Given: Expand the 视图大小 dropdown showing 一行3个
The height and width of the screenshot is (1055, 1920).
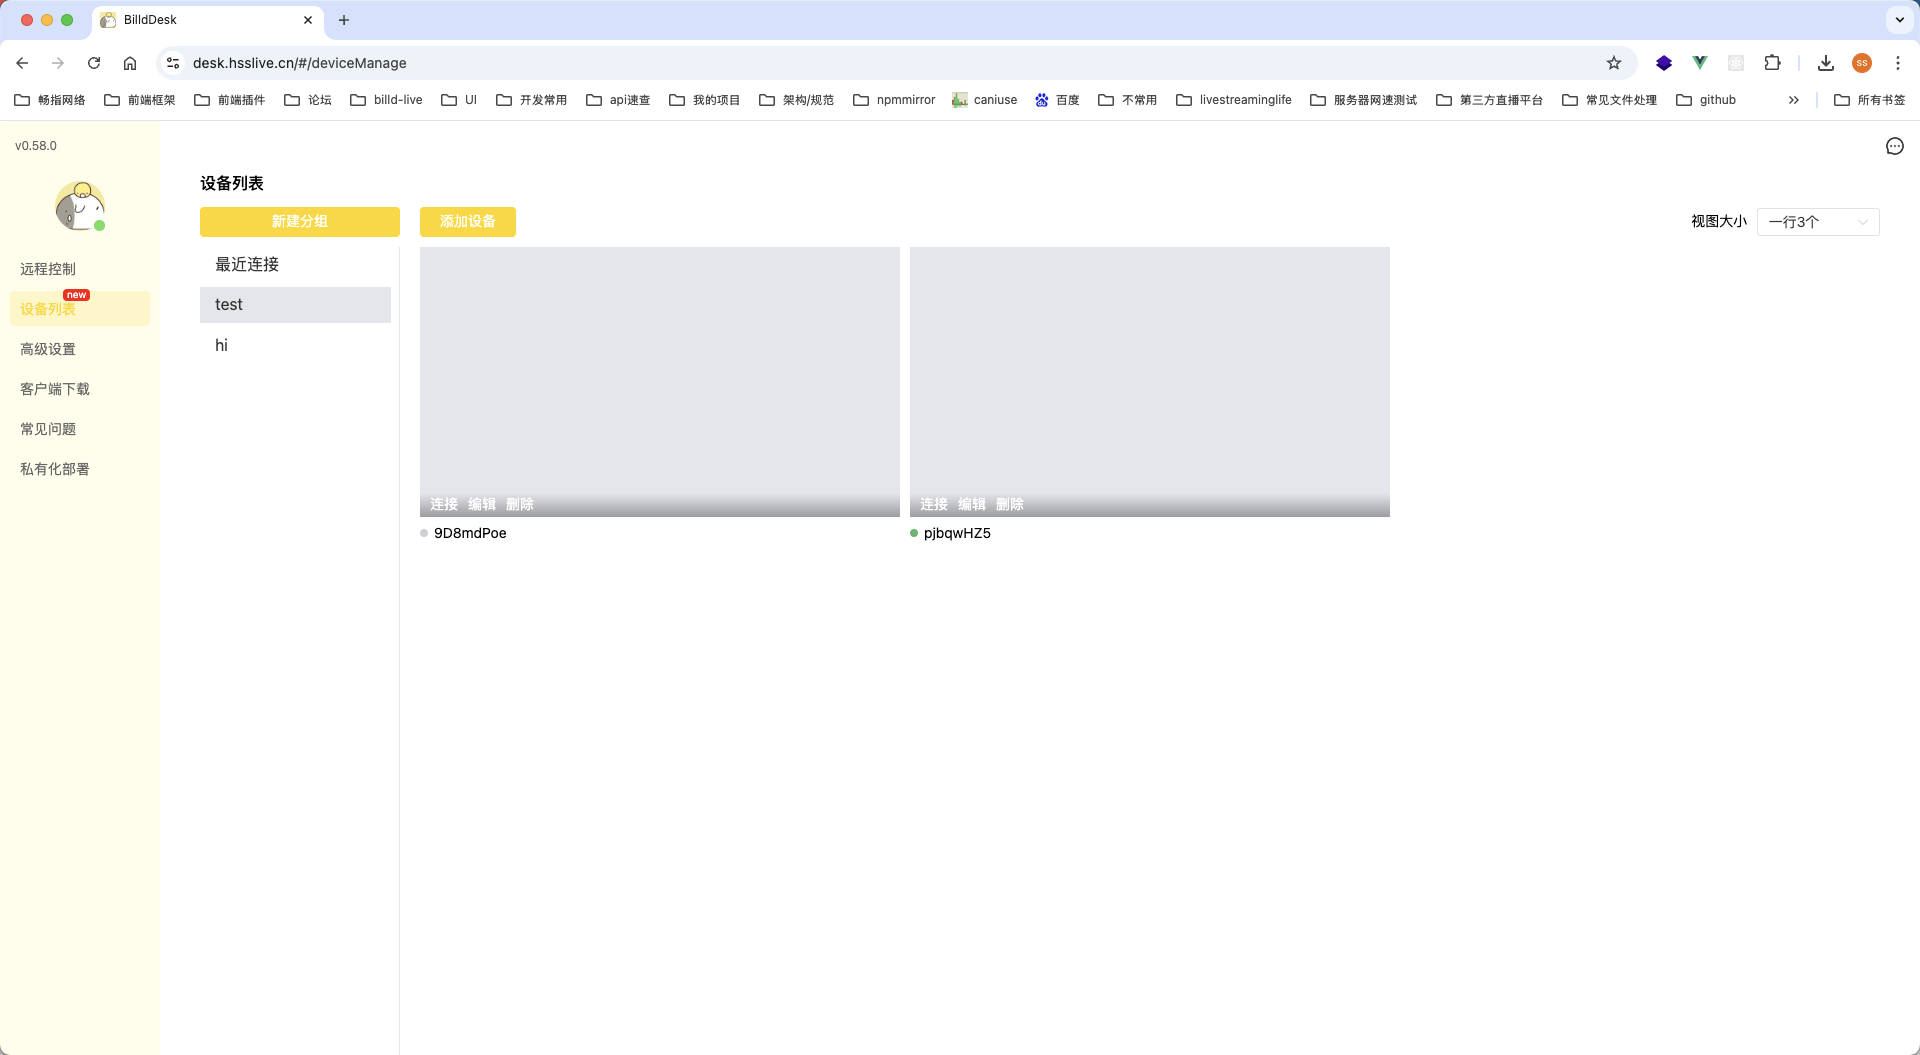Looking at the screenshot, I should click(1818, 222).
